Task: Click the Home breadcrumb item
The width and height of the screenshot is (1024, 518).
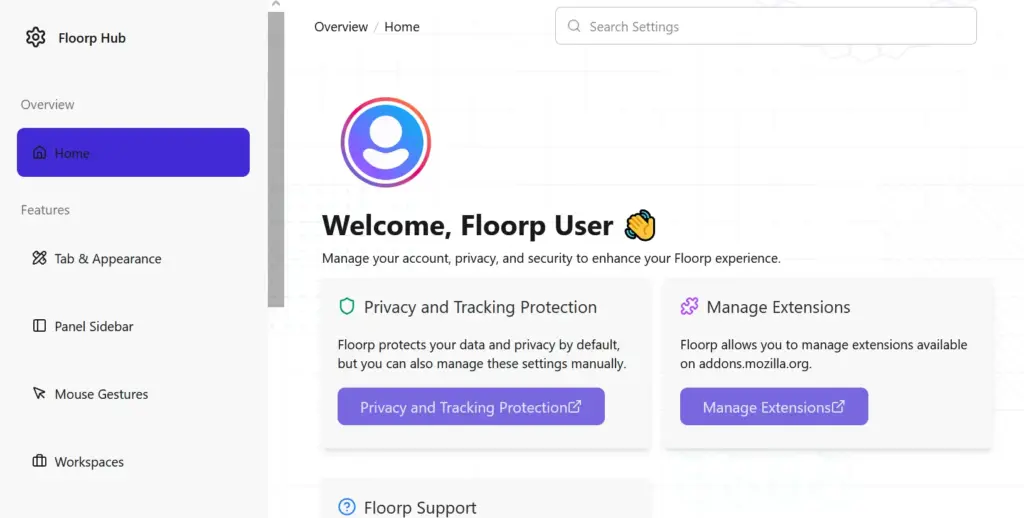Action: [402, 27]
